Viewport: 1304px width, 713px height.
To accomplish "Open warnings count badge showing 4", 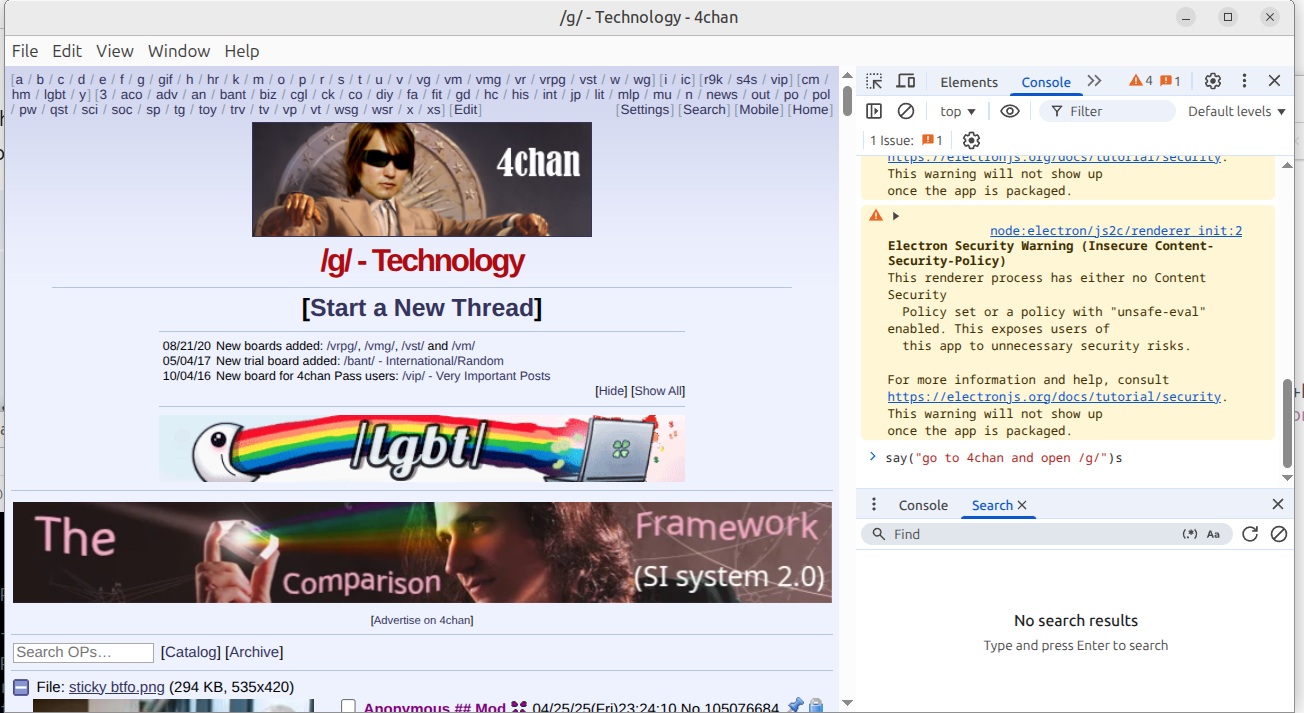I will click(1141, 81).
